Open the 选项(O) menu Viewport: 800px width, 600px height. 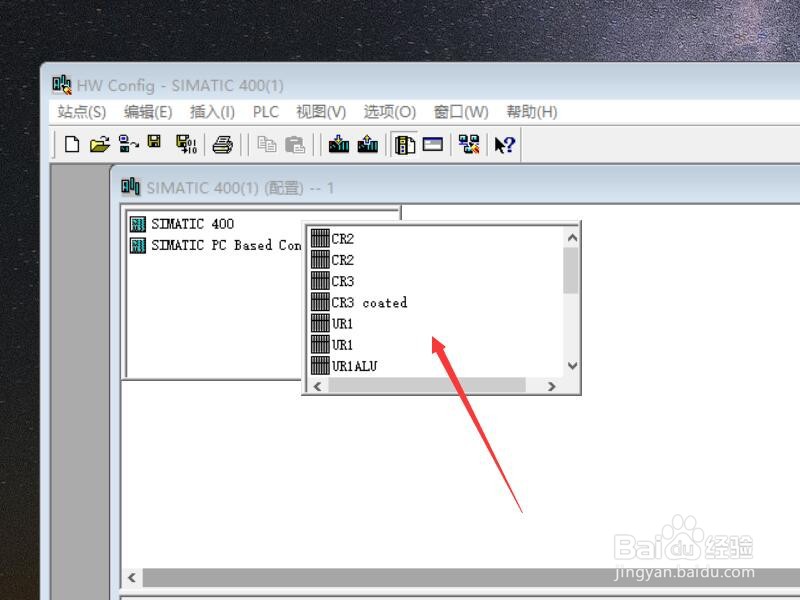click(x=385, y=112)
